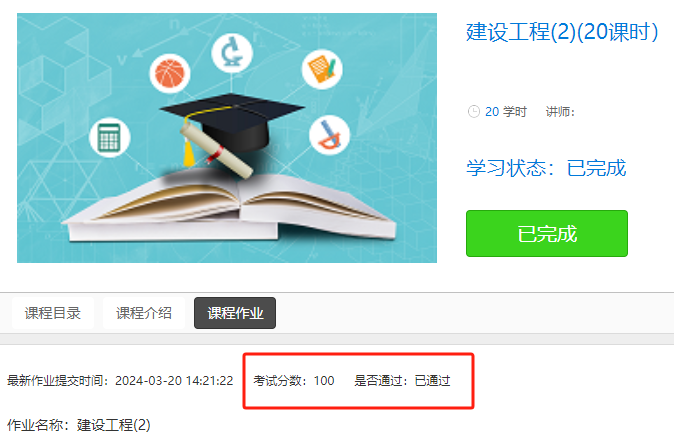Click the green 已完成 button
Viewport: 674px width, 443px height.
coord(547,233)
